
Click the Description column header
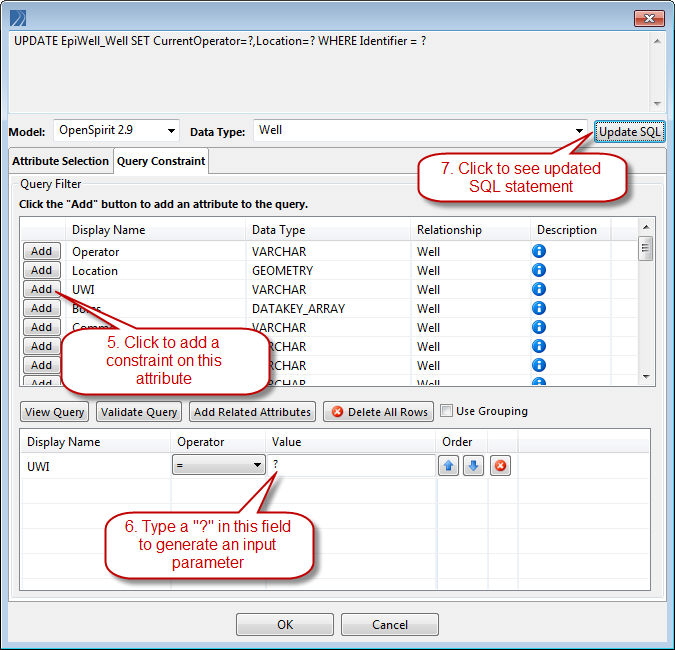tap(570, 229)
